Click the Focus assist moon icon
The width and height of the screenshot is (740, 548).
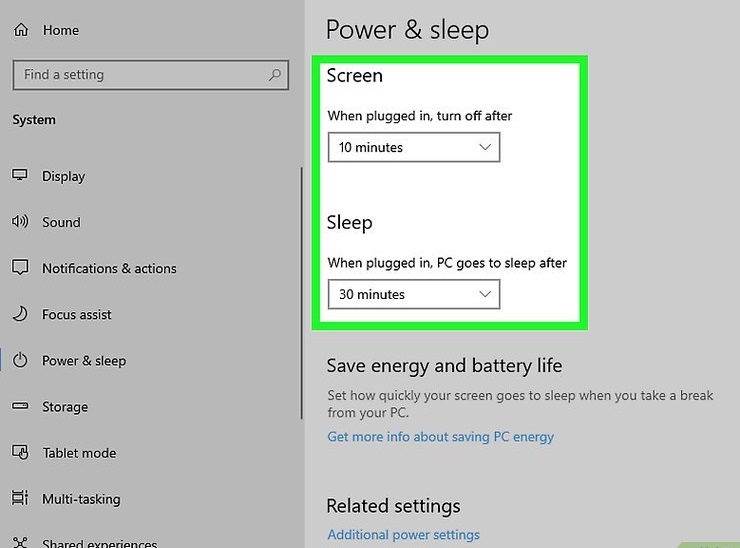tap(20, 313)
